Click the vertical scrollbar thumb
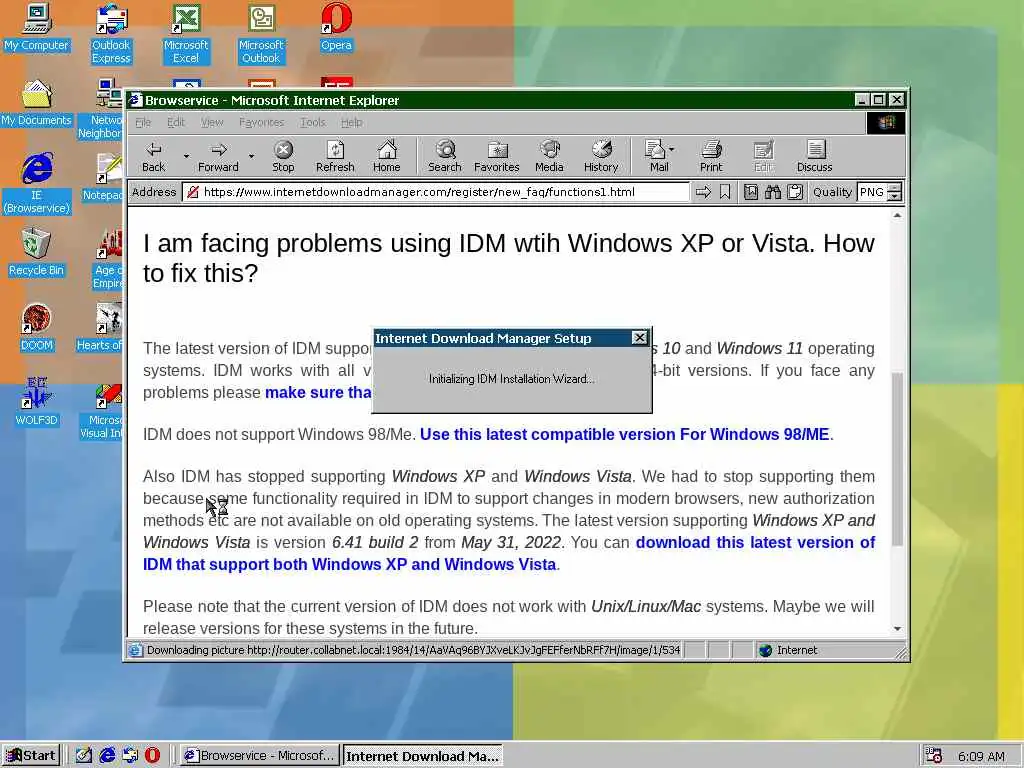 (x=897, y=459)
